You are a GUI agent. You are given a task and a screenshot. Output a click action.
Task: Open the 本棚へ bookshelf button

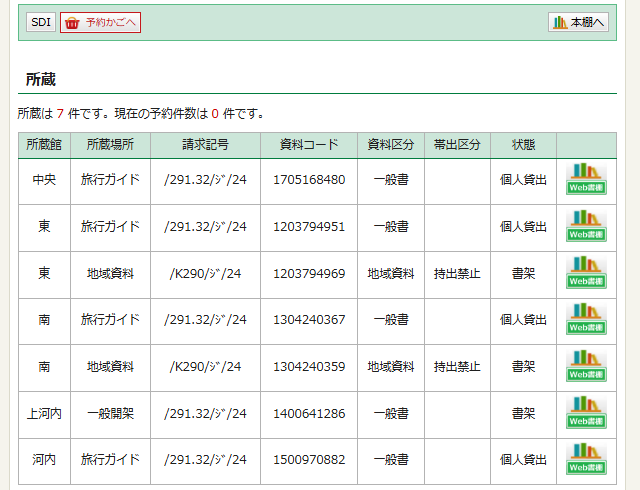578,22
